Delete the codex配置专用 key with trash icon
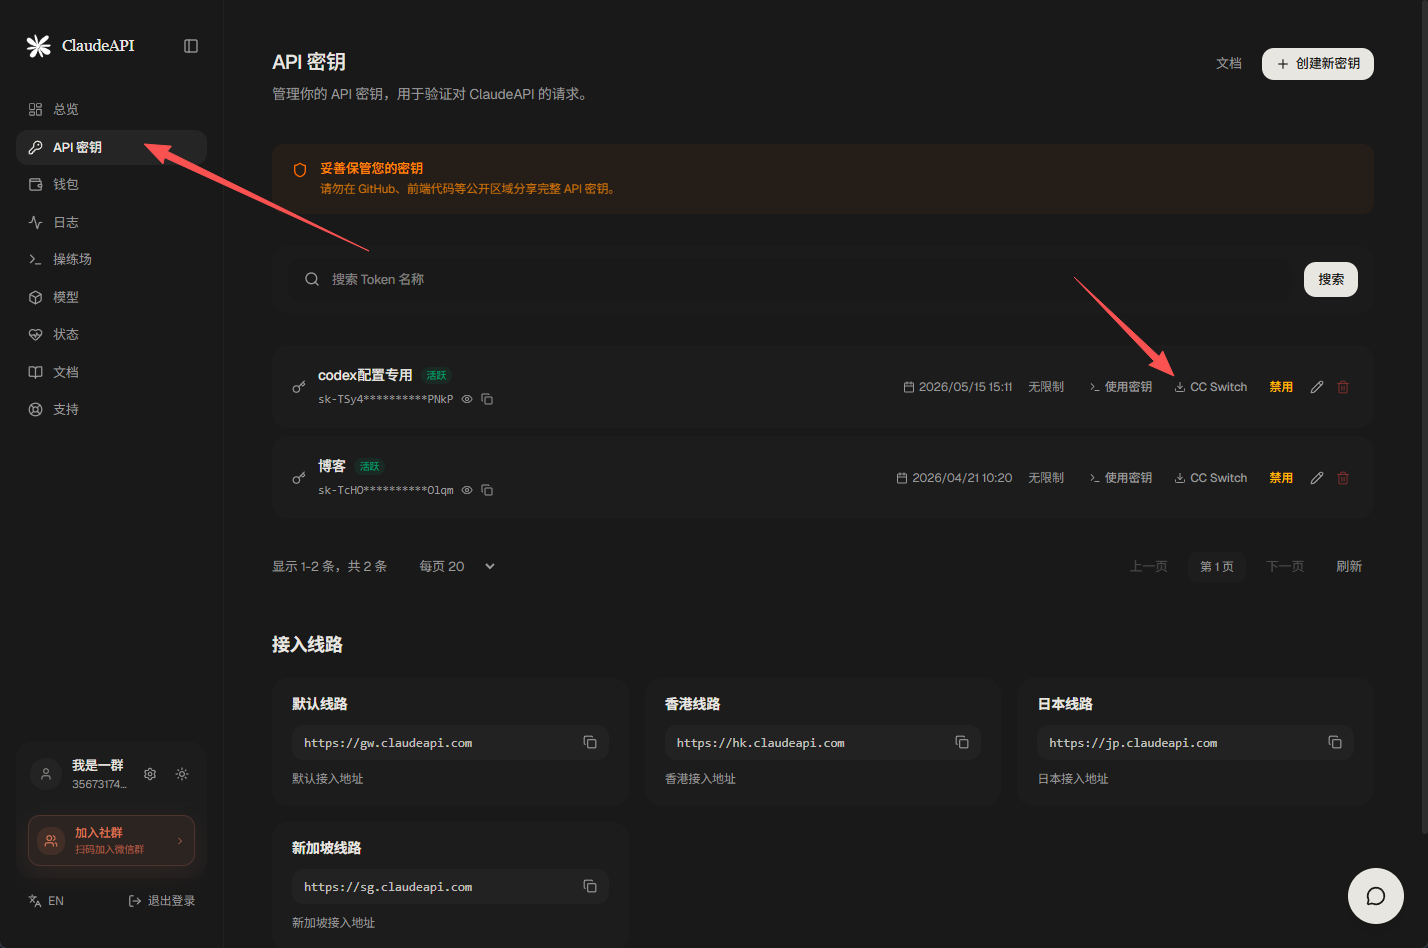Viewport: 1428px width, 948px height. [1343, 387]
